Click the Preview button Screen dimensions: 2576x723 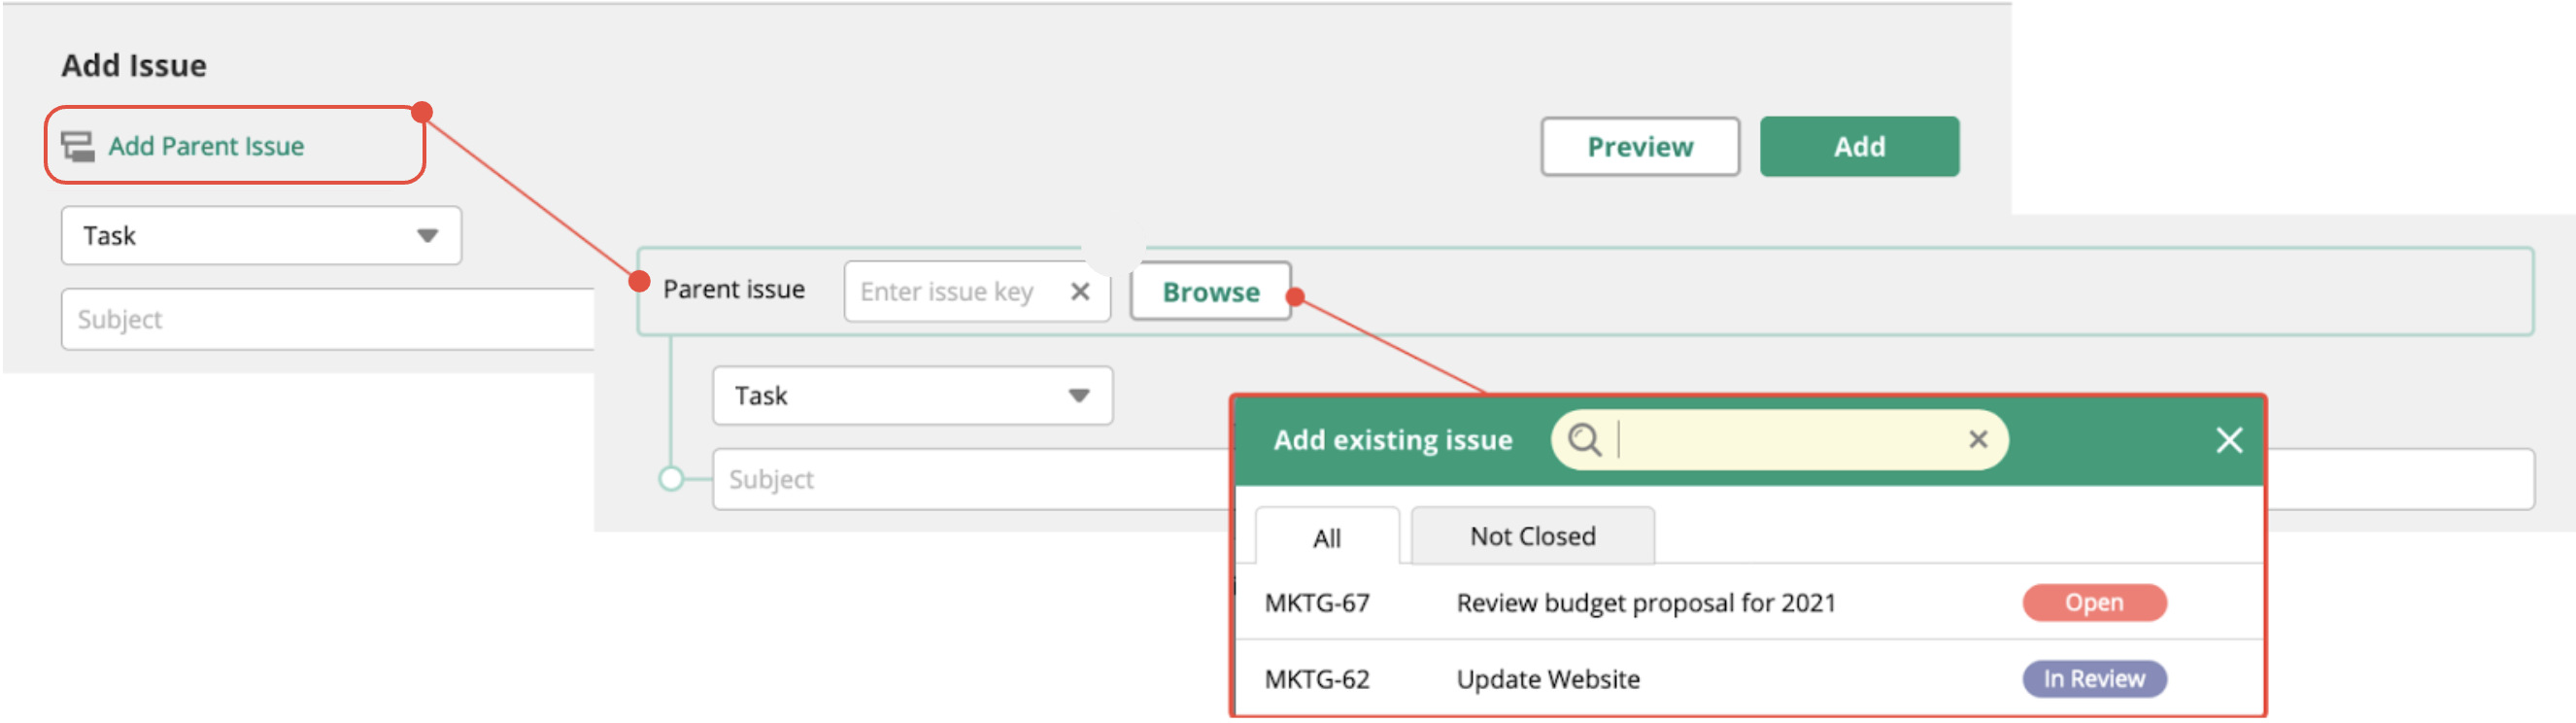click(x=1639, y=147)
